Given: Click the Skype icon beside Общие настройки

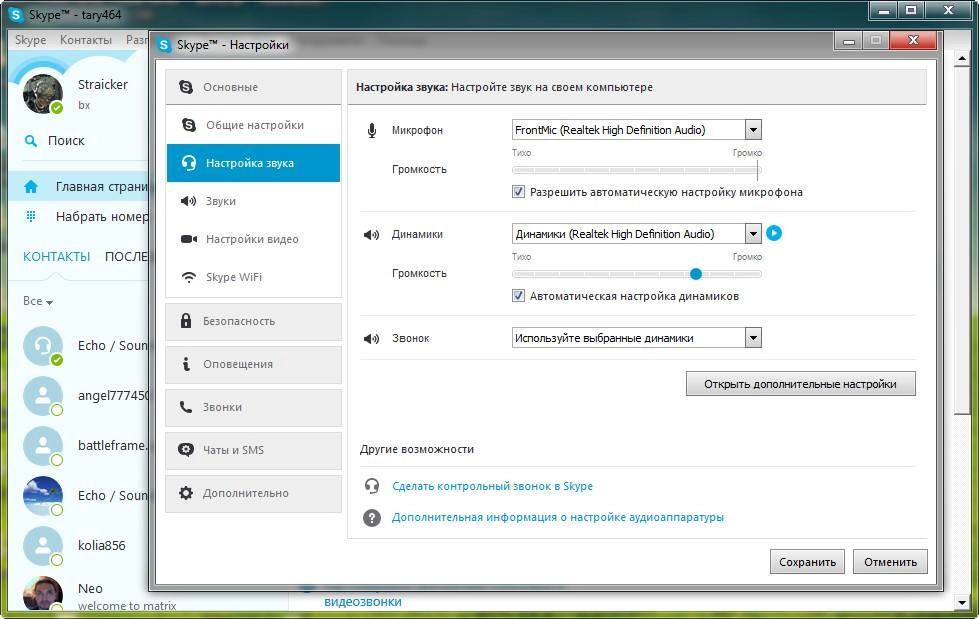Looking at the screenshot, I should point(189,125).
